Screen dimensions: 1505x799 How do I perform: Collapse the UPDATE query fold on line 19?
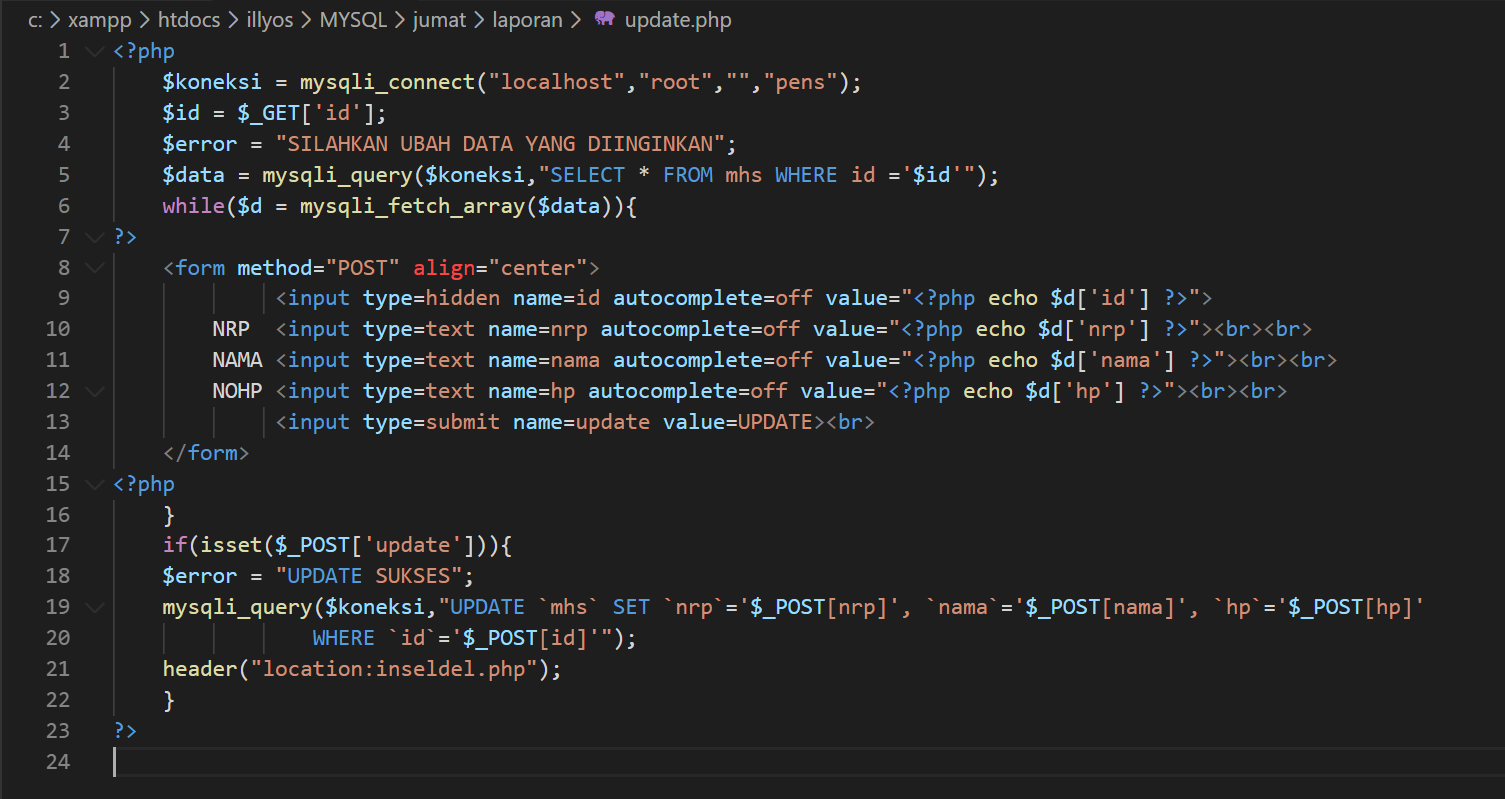[x=94, y=606]
